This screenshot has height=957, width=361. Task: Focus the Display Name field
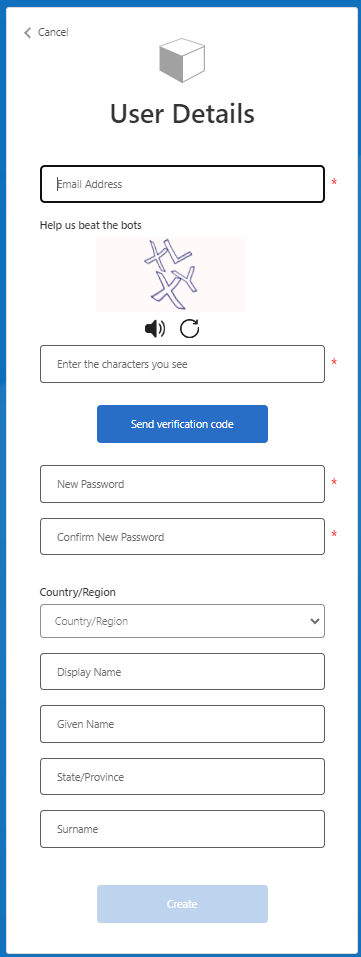pyautogui.click(x=182, y=672)
